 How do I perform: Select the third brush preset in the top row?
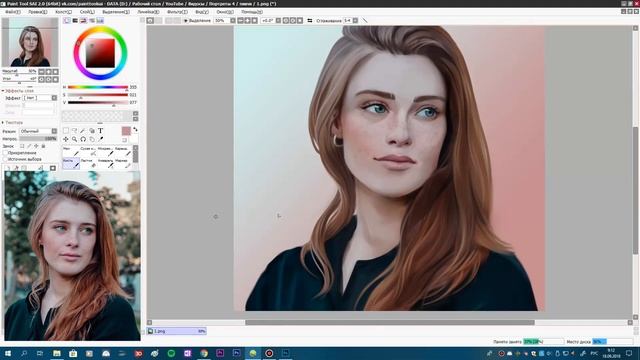tap(105, 151)
